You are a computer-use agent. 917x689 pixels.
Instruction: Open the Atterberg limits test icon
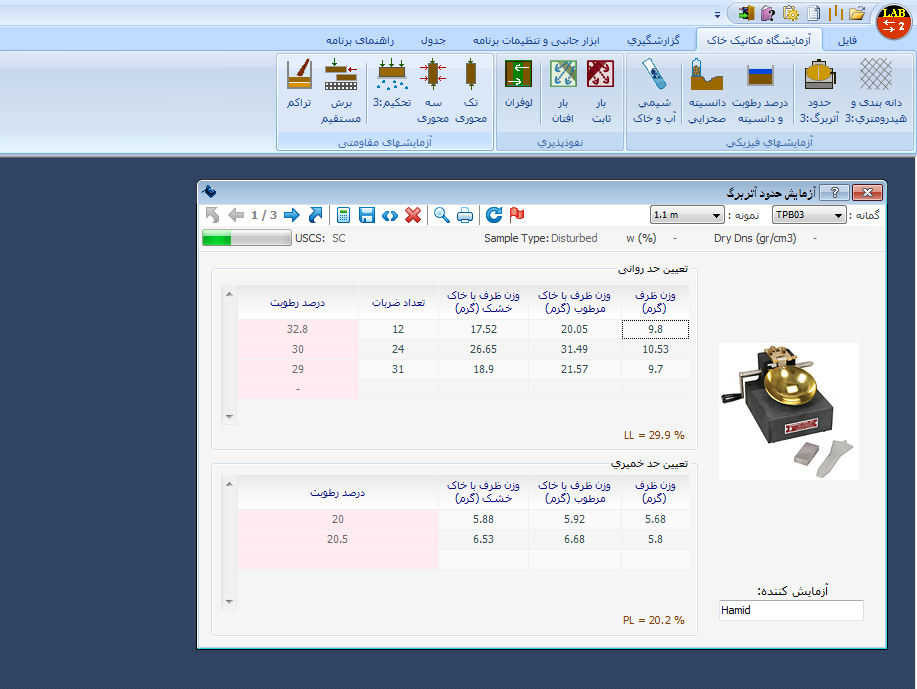[820, 90]
